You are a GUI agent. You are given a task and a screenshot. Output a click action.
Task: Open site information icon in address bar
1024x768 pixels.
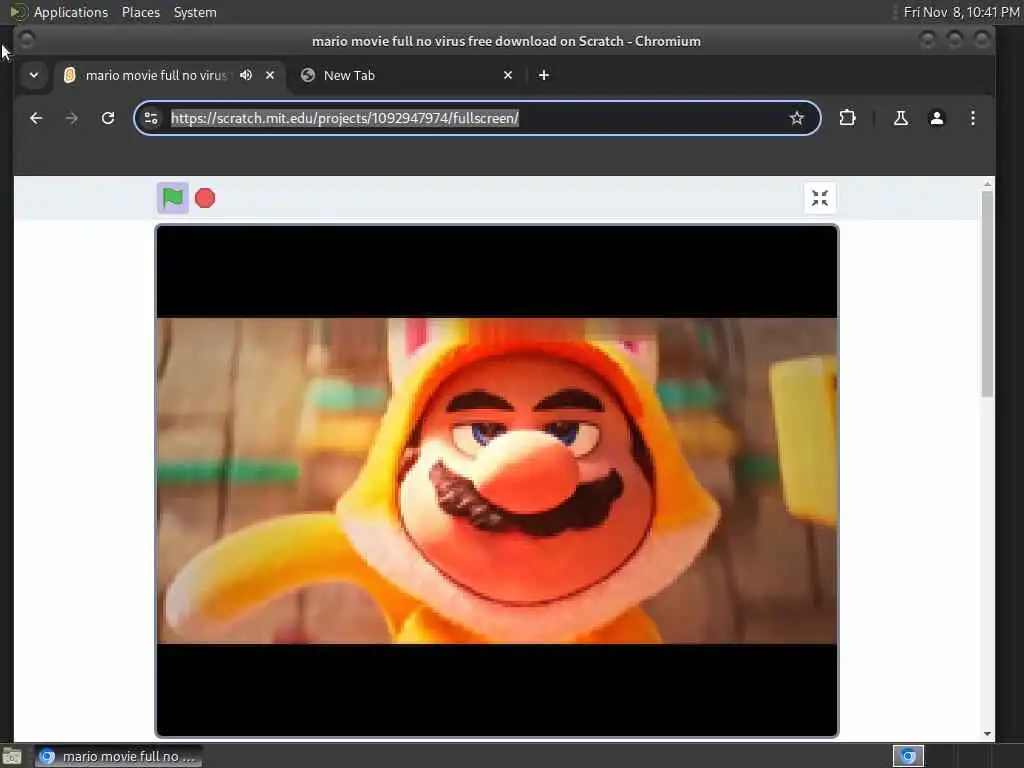151,118
